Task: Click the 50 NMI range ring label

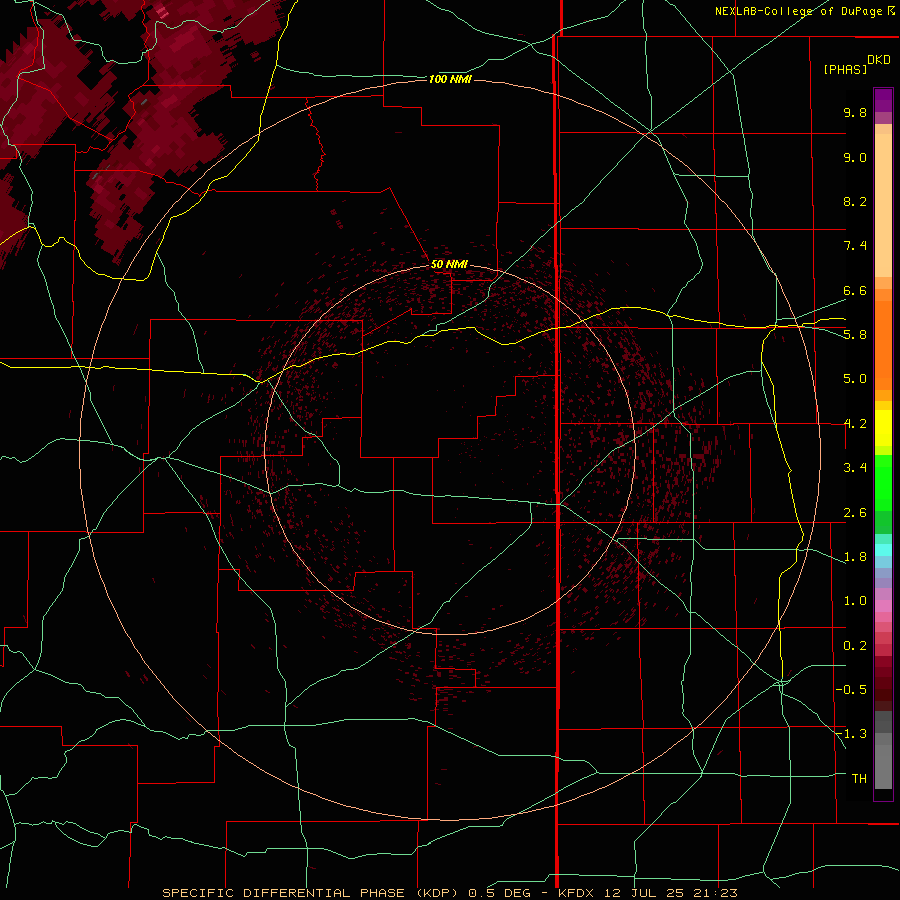Action: click(449, 264)
